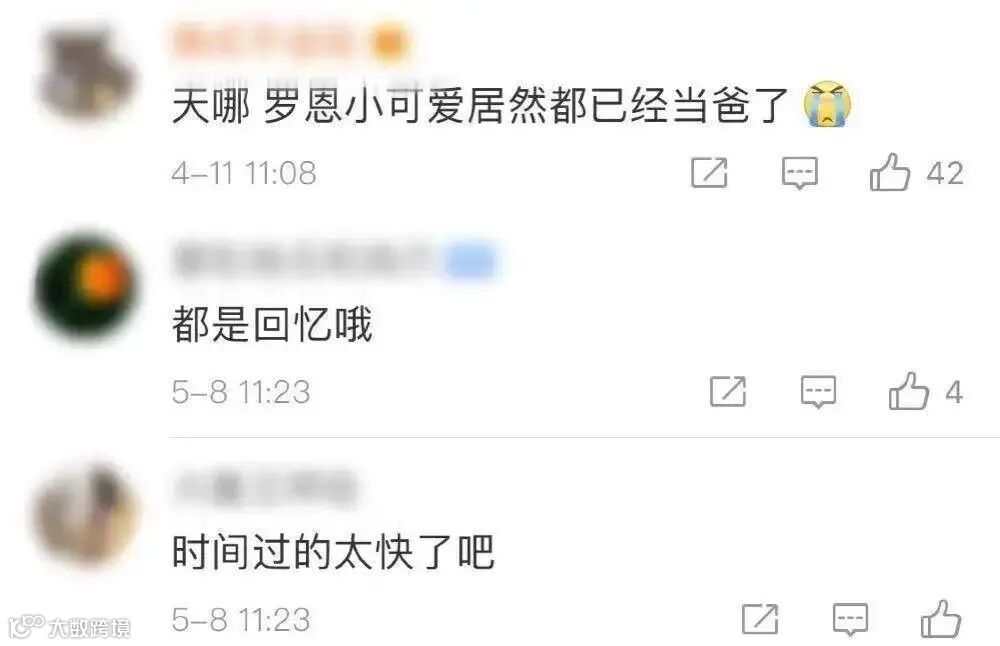Reply to the 4-11 11:08 comment
Image resolution: width=1000 pixels, height=646 pixels.
[800, 173]
